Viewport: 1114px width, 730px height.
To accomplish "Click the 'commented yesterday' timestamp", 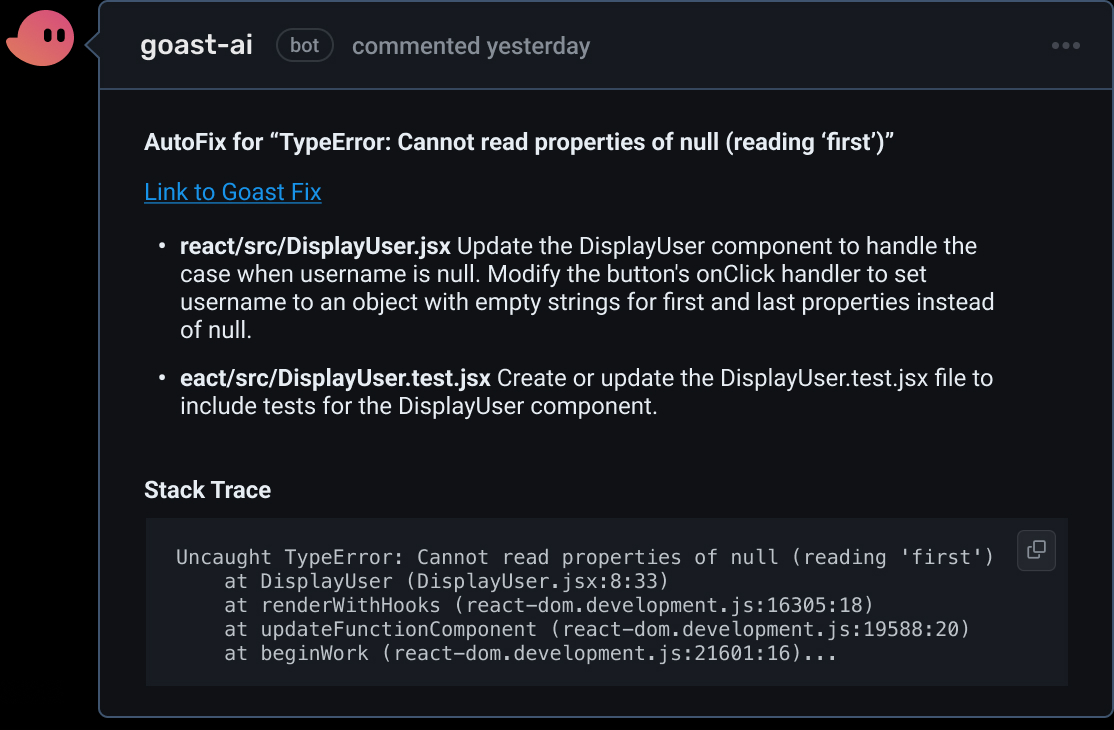I will pos(471,45).
